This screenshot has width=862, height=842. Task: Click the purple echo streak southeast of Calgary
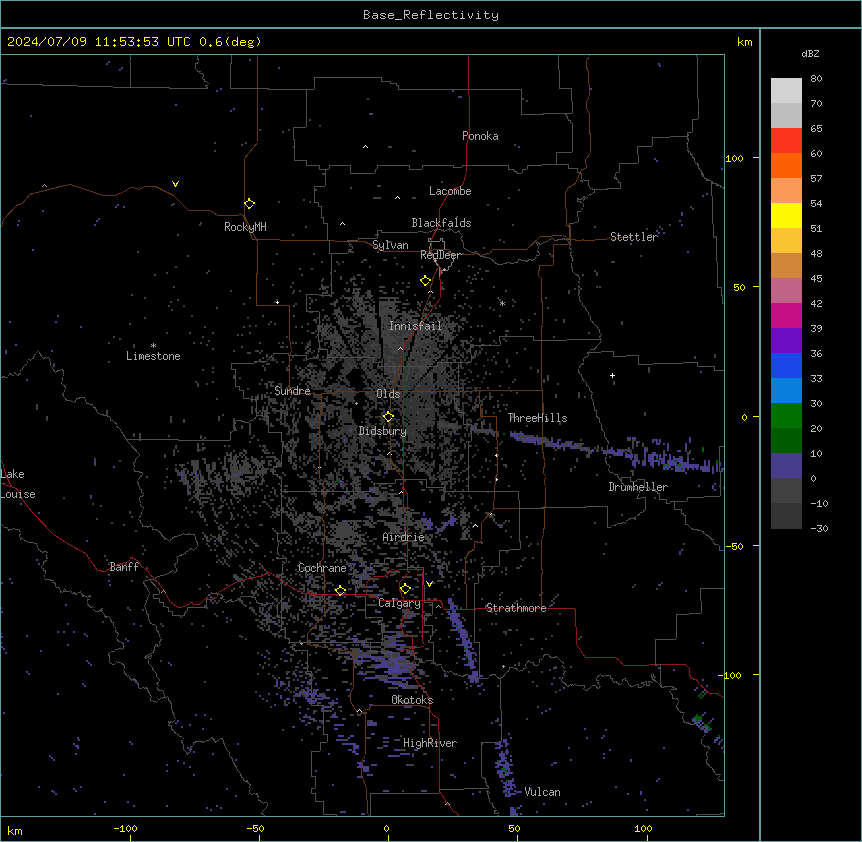pyautogui.click(x=463, y=640)
